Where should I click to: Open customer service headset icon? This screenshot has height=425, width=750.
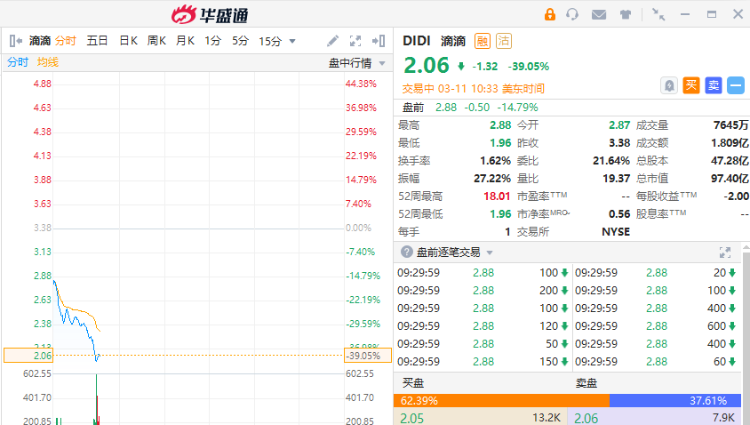573,14
